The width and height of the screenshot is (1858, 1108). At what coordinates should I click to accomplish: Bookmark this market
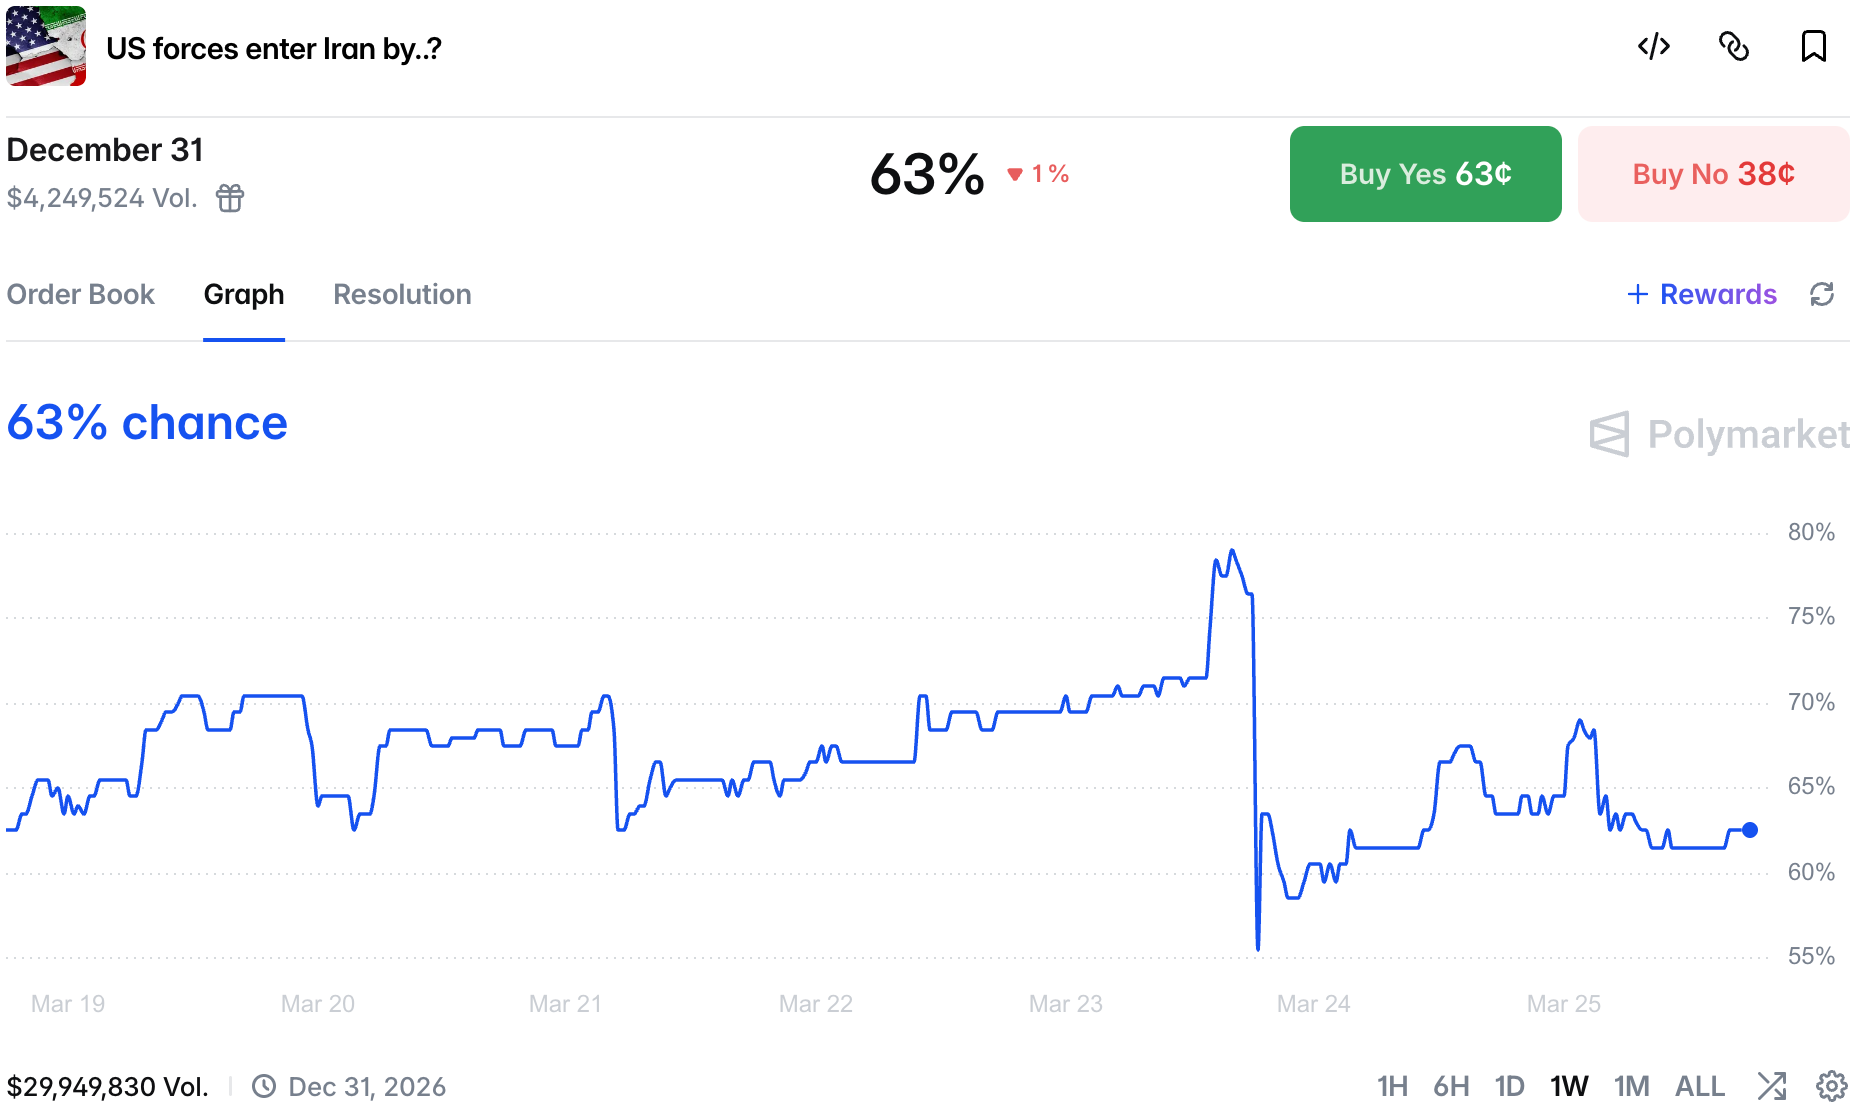pos(1813,47)
